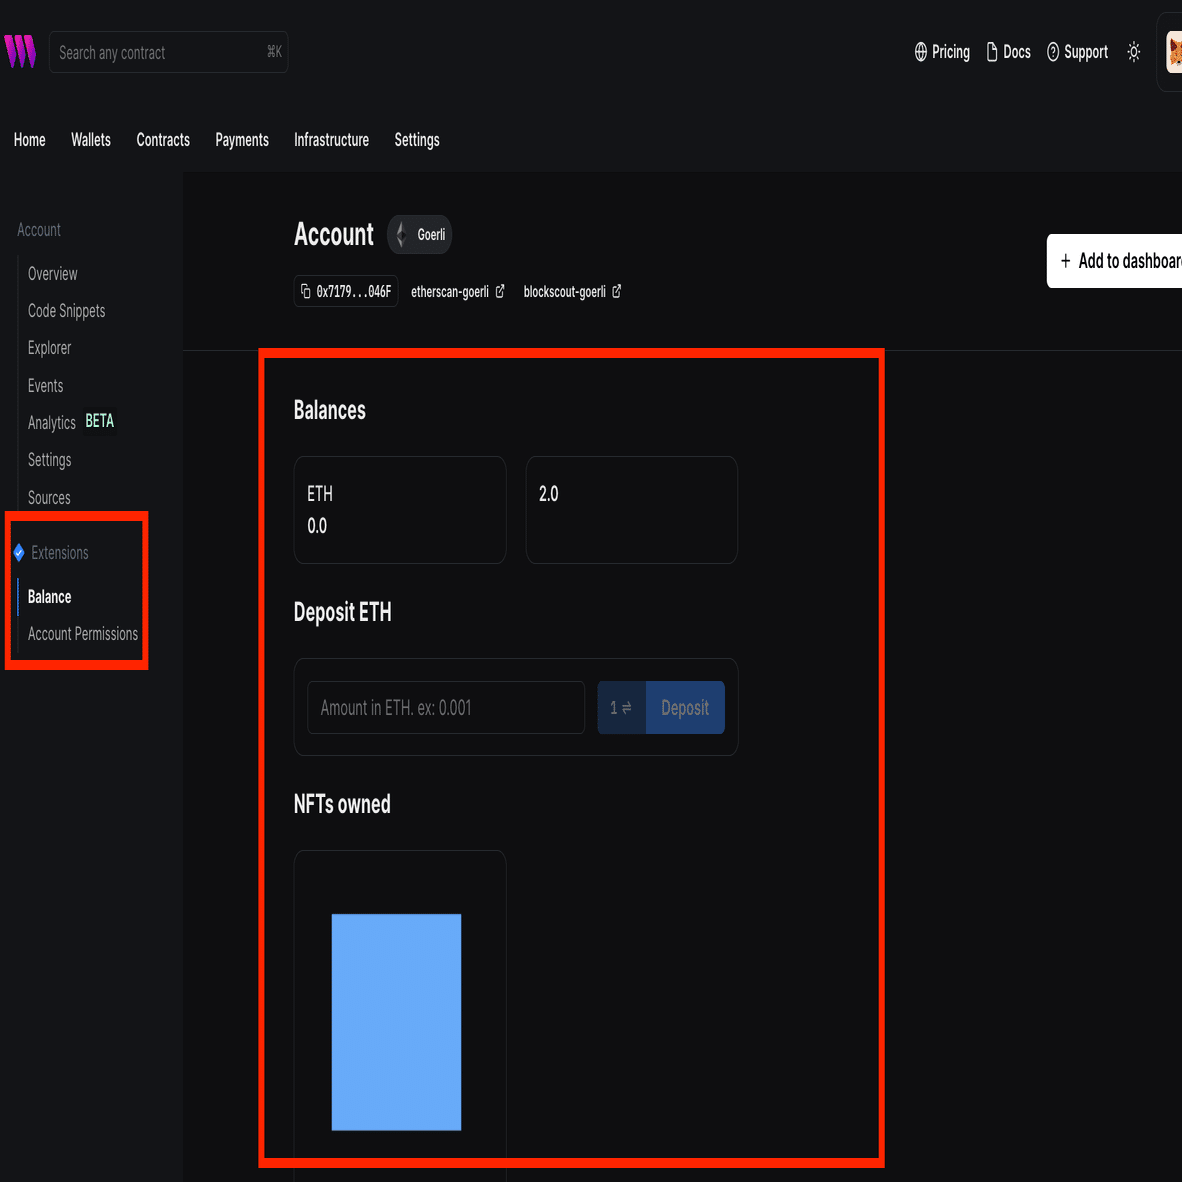This screenshot has width=1182, height=1182.
Task: Select Overview in the sidebar
Action: pyautogui.click(x=53, y=274)
